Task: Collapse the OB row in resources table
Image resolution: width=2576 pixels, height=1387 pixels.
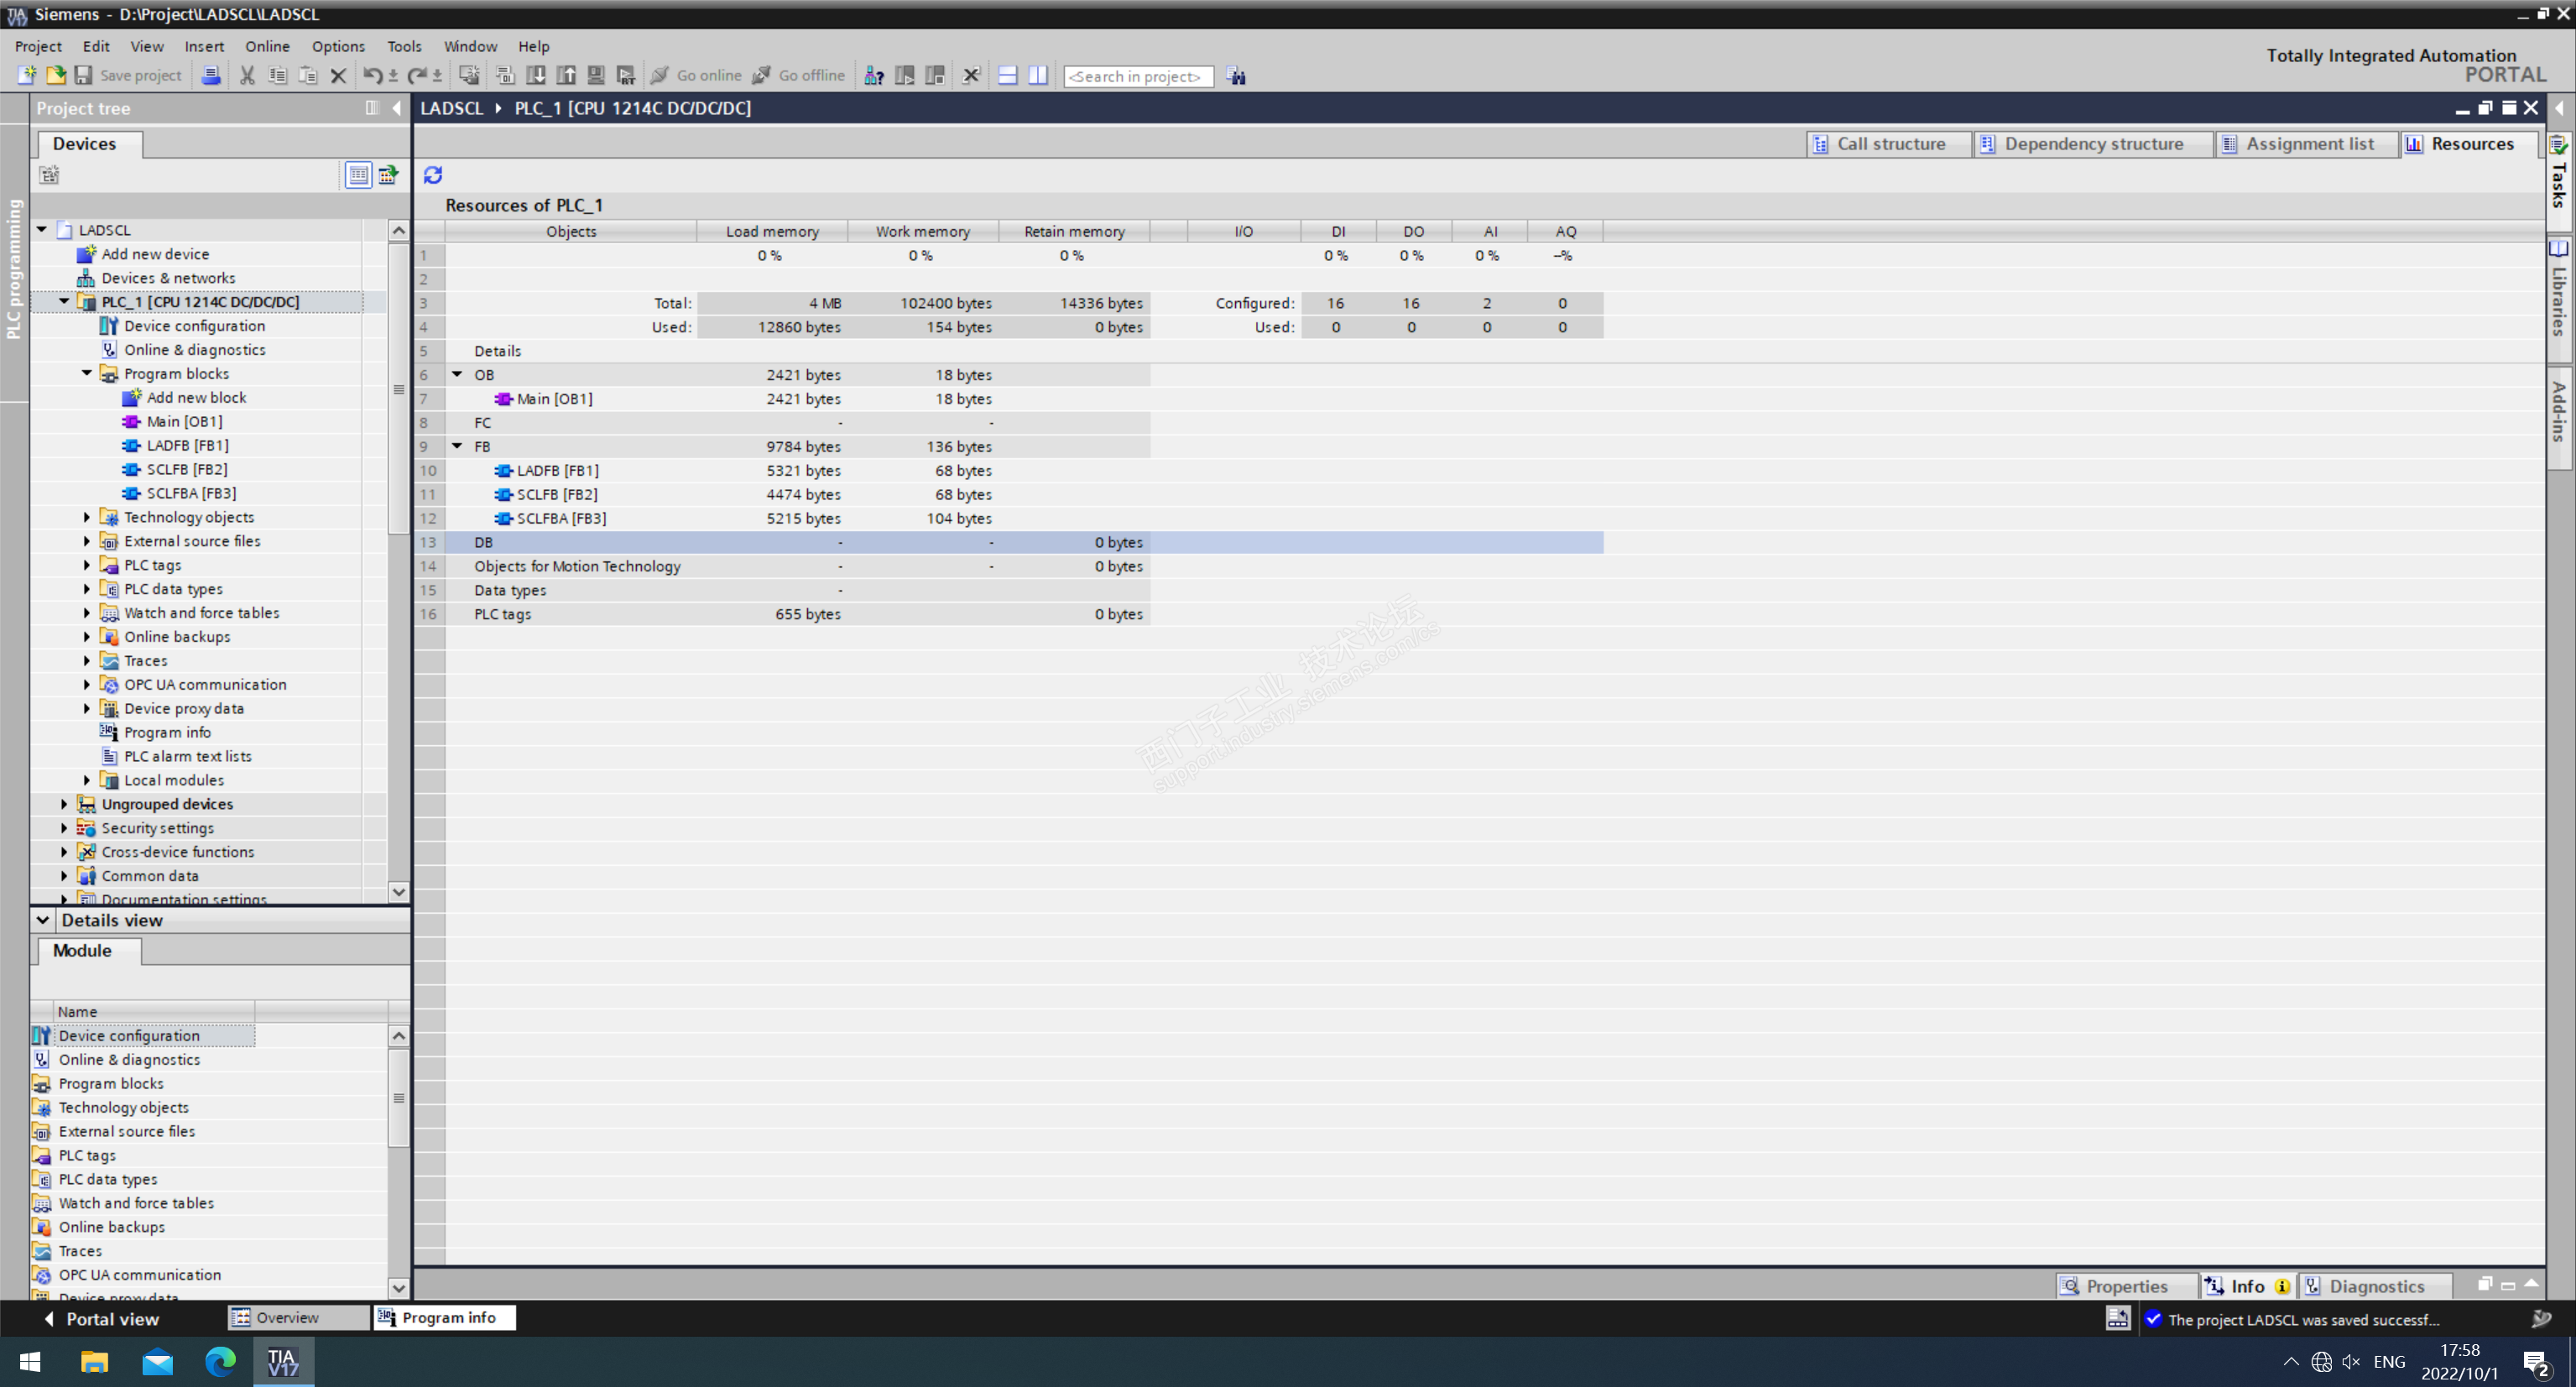Action: click(457, 375)
